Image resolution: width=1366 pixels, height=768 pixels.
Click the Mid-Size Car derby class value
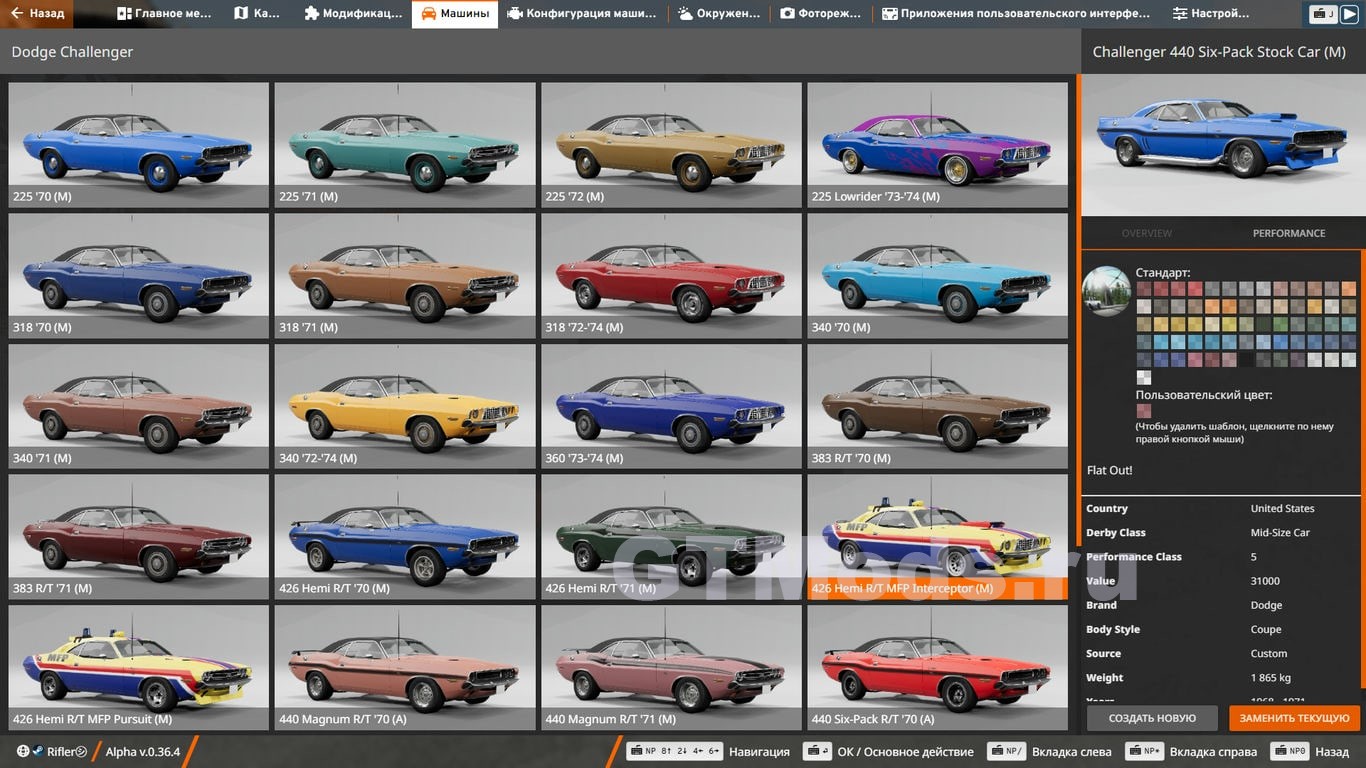(x=1280, y=533)
